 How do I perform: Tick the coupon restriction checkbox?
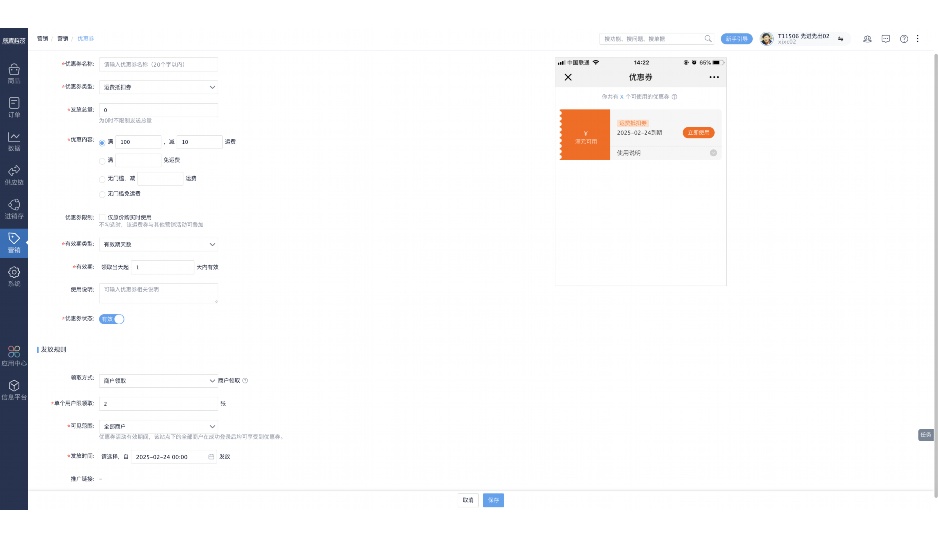tap(102, 217)
